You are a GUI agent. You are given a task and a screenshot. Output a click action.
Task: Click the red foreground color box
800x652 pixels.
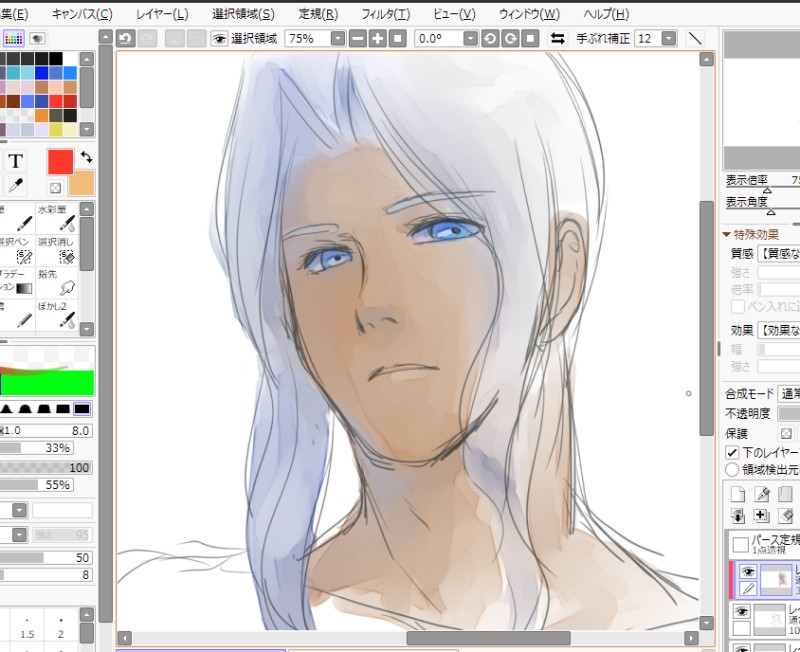(x=61, y=162)
